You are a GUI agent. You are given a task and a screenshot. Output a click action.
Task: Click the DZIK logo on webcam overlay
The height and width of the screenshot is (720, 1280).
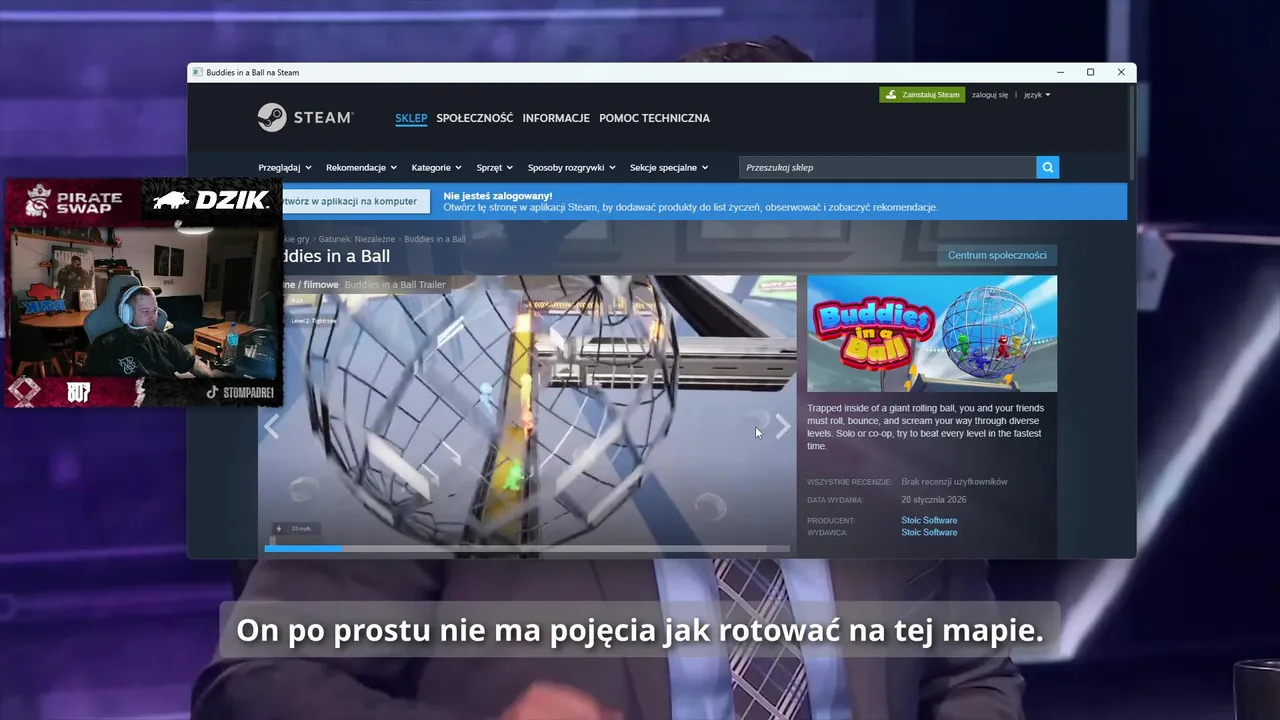pyautogui.click(x=211, y=200)
